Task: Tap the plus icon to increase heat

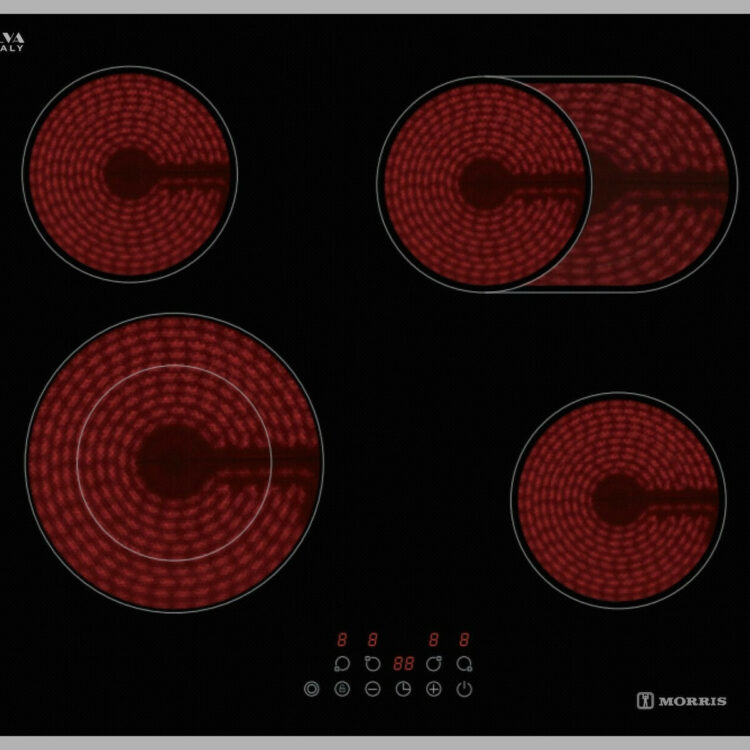Action: [434, 689]
